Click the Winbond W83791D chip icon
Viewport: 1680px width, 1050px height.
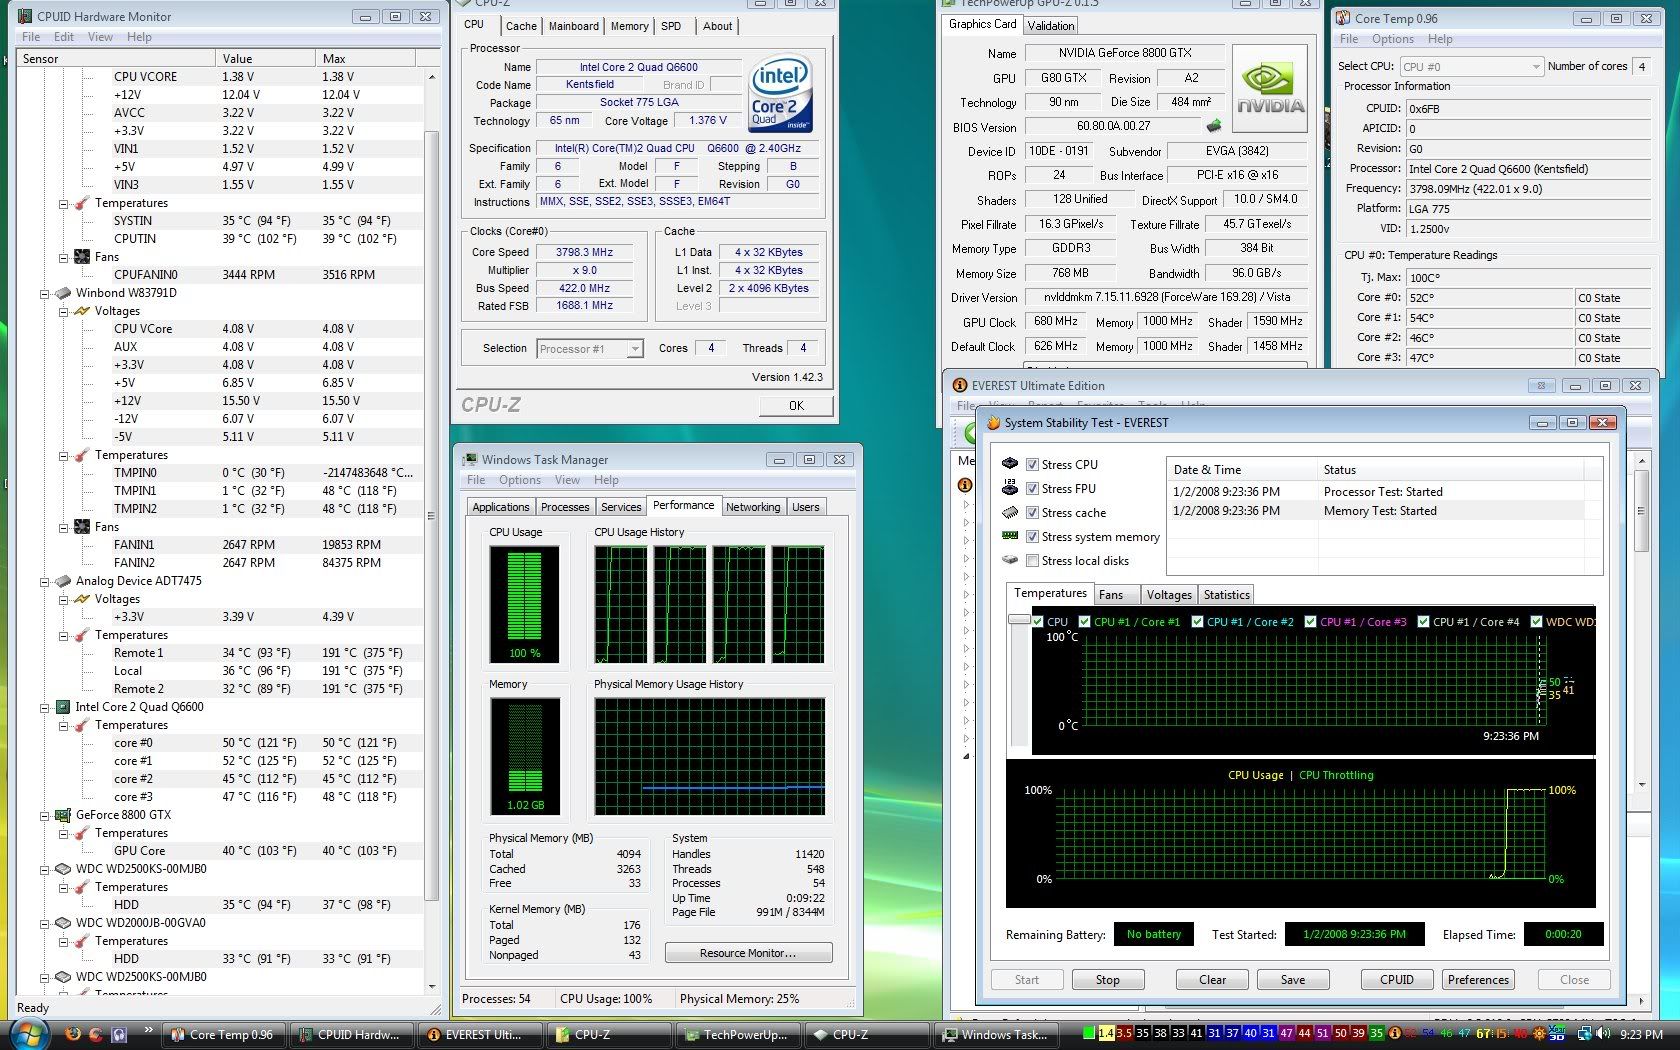coord(63,293)
